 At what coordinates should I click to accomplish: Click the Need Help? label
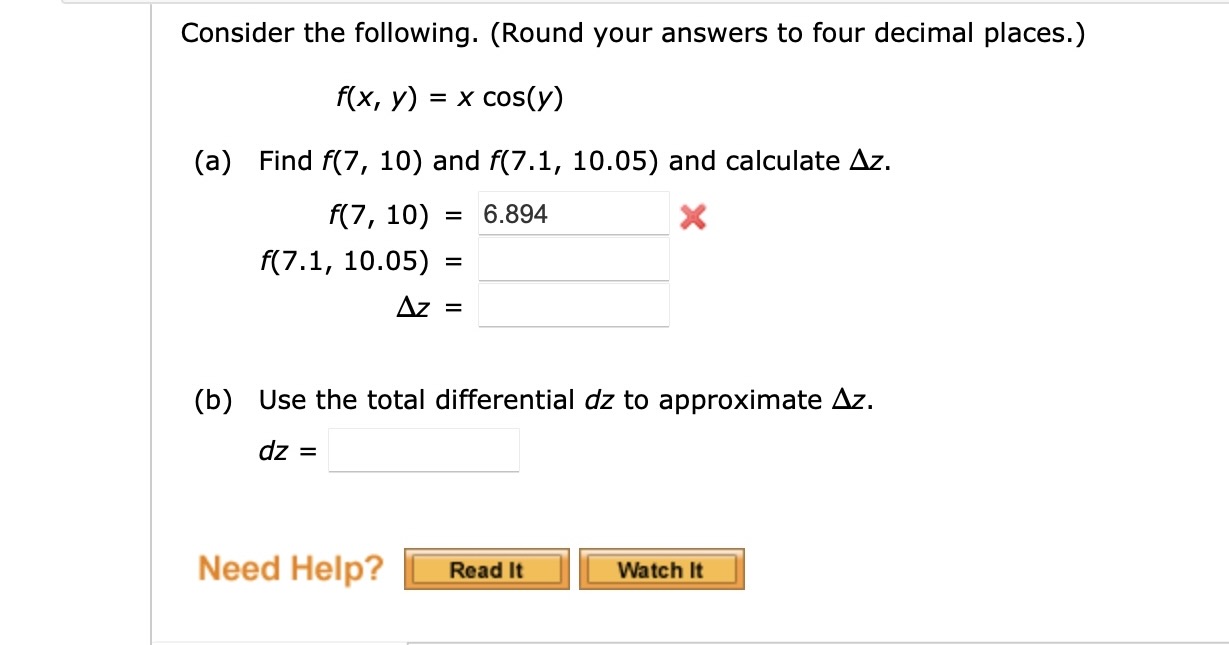[290, 568]
